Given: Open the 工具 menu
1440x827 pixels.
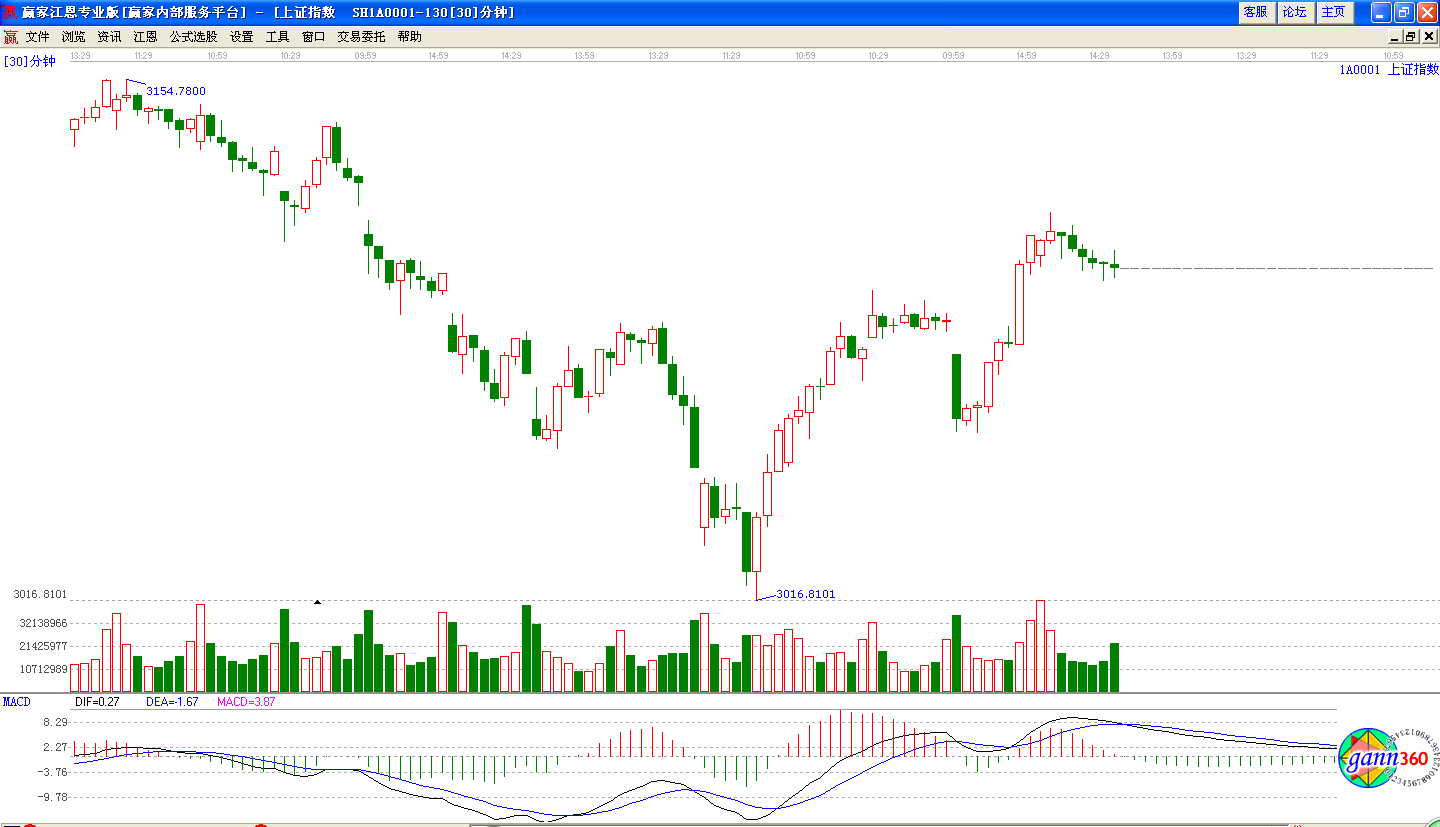Looking at the screenshot, I should point(277,36).
